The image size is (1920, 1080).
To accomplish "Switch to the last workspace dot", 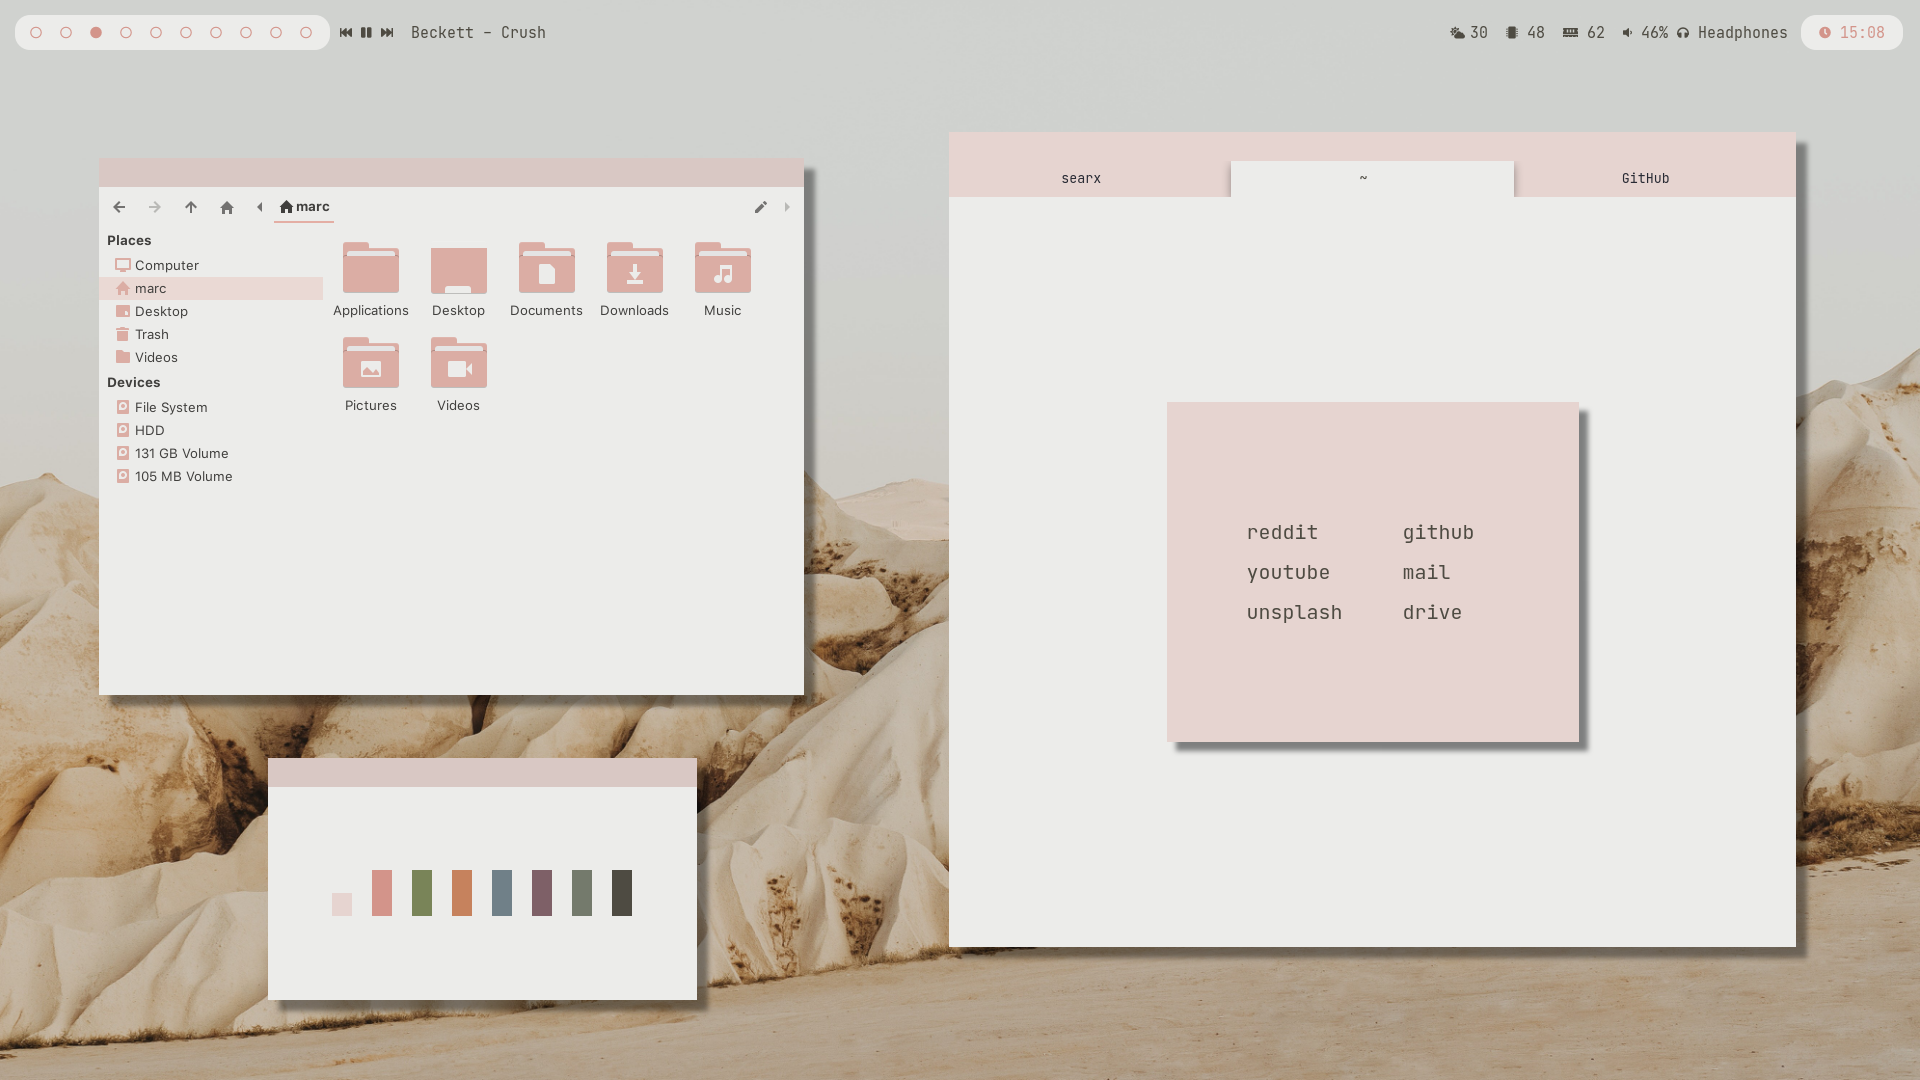I will click(306, 33).
